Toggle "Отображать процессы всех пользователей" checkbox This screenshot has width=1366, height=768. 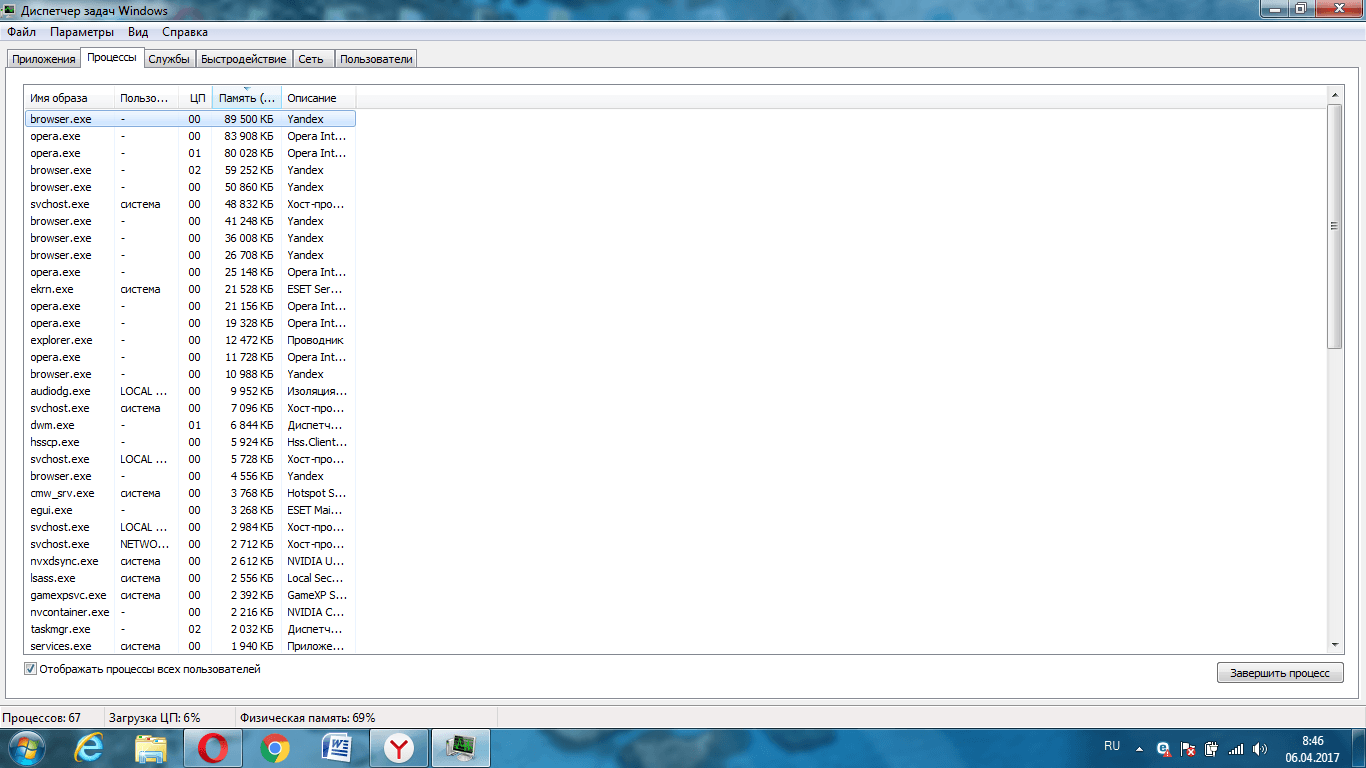click(31, 669)
